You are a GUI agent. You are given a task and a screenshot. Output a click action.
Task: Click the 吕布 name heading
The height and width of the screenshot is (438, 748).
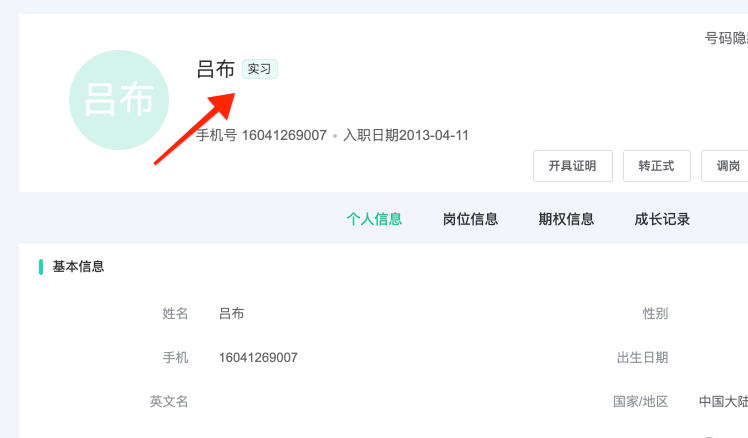(216, 69)
